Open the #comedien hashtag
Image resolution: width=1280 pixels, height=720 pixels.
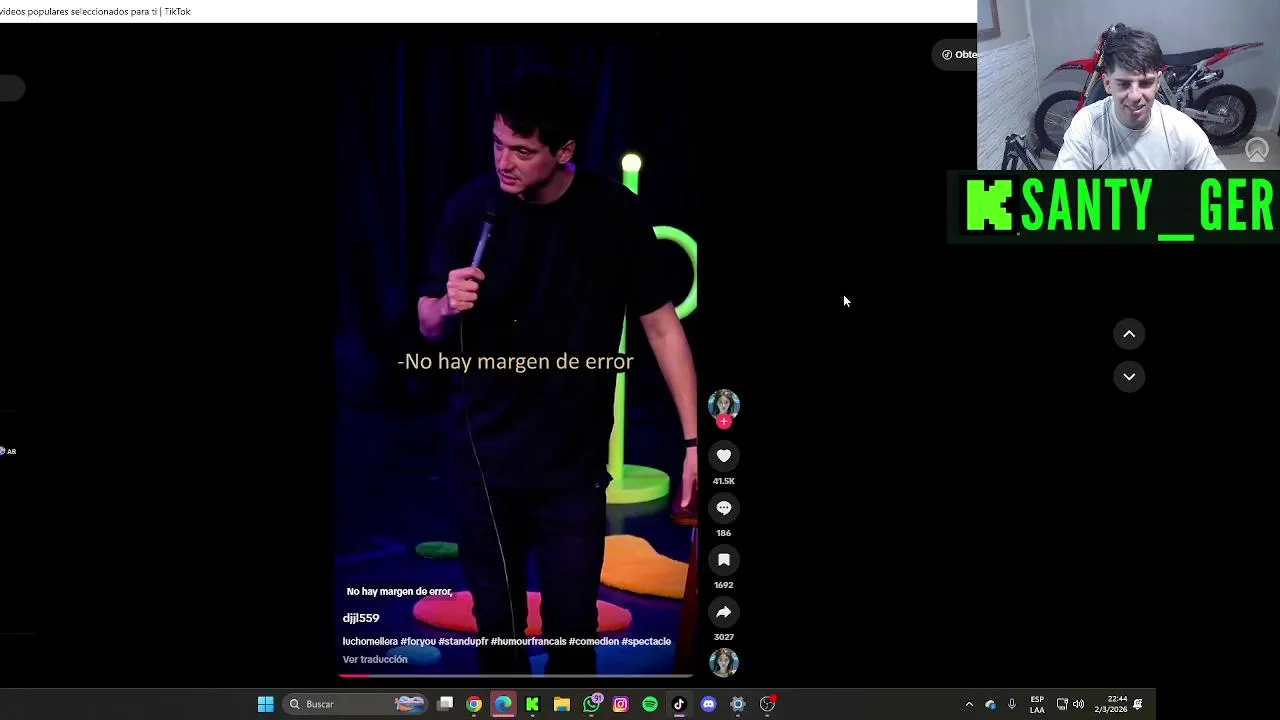[x=594, y=642]
